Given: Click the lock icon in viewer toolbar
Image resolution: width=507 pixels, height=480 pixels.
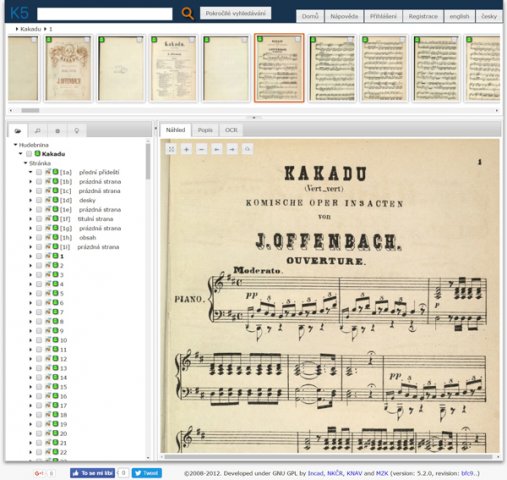Looking at the screenshot, I should tap(247, 149).
